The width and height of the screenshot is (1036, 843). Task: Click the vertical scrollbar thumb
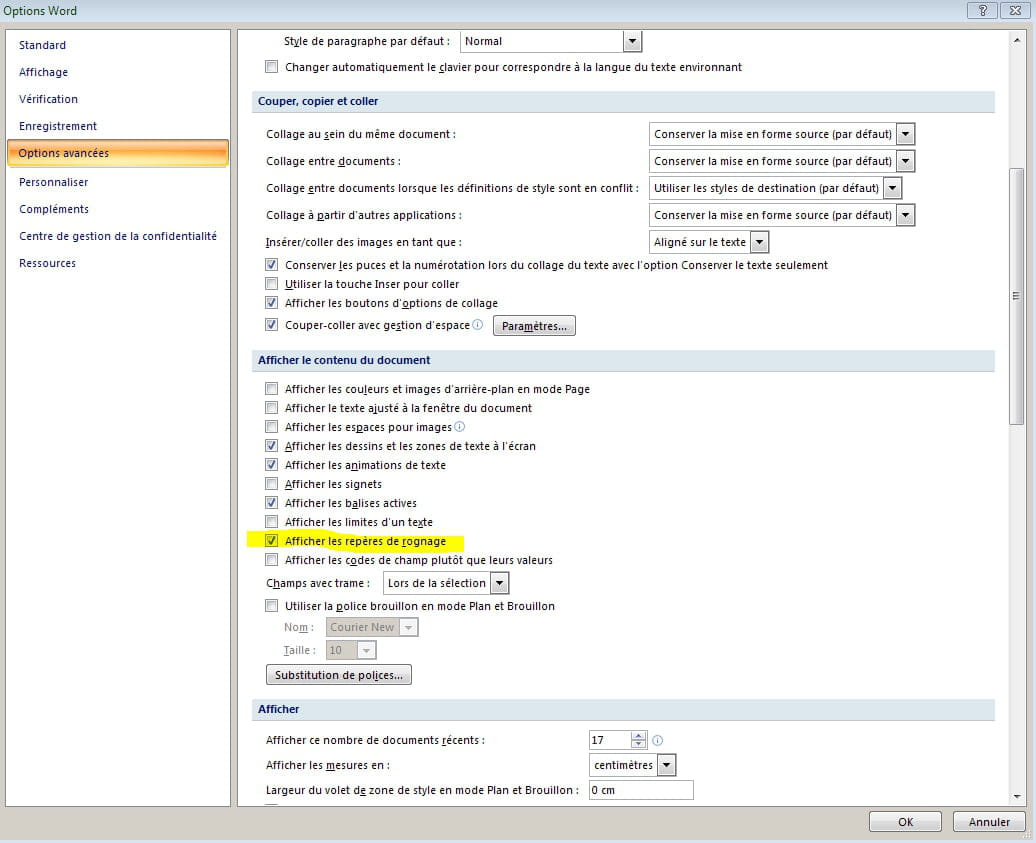(1016, 297)
